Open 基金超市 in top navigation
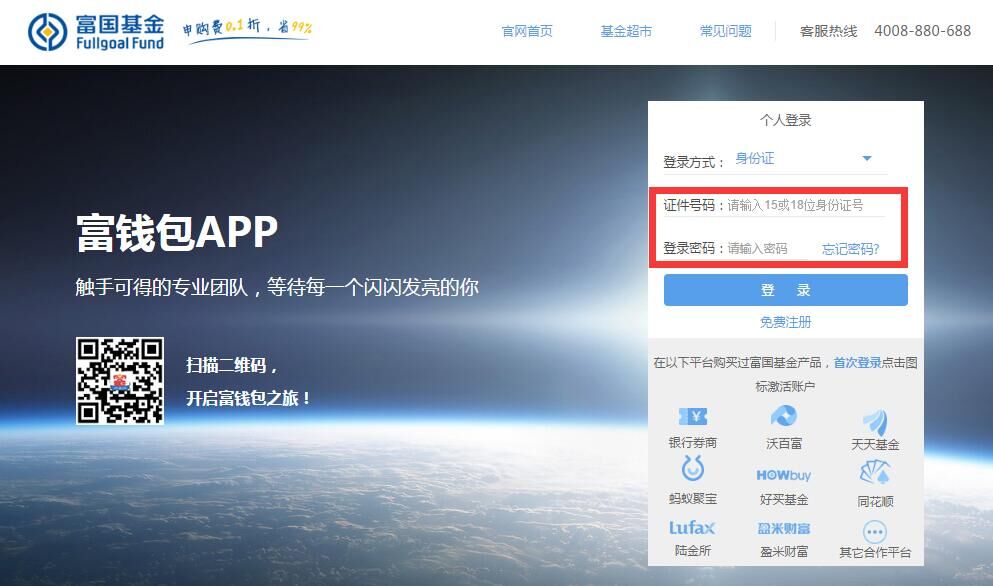The image size is (993, 586). (x=626, y=31)
